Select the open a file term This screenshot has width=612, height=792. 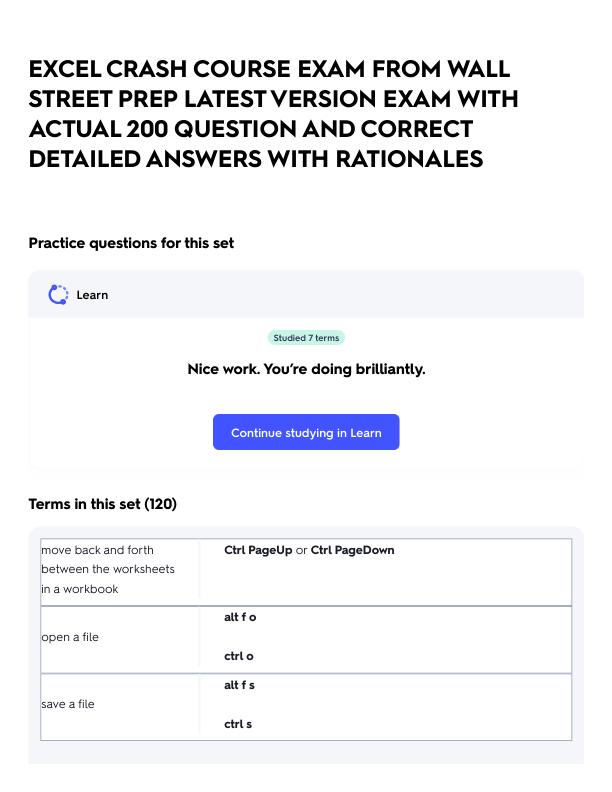click(70, 637)
